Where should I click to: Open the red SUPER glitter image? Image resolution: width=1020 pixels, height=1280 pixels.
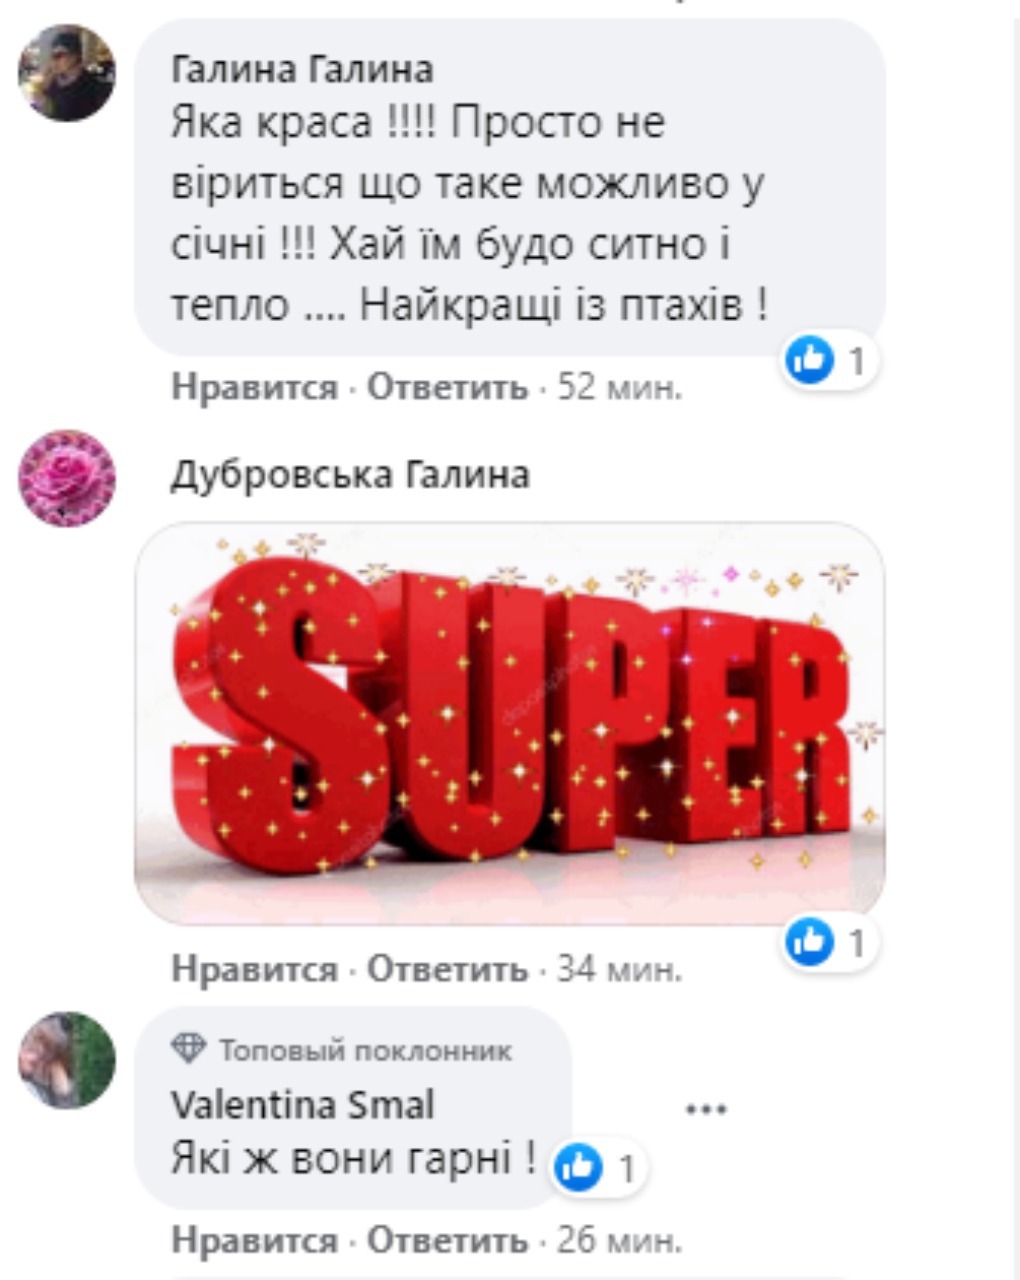coord(510,723)
